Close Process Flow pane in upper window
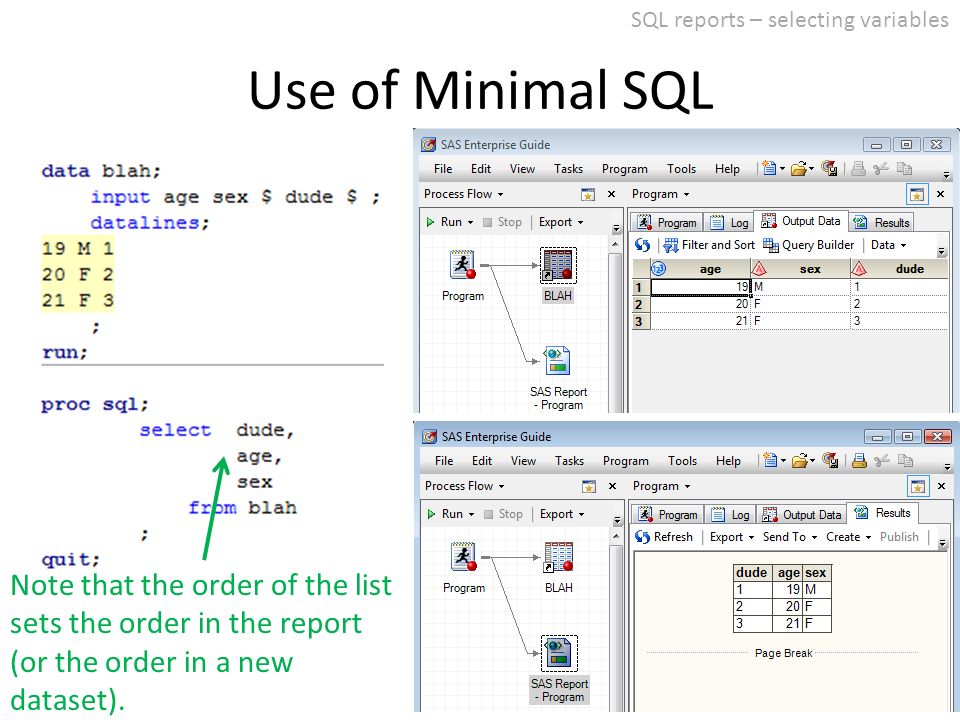Screen dimensions: 960x720 coord(611,194)
